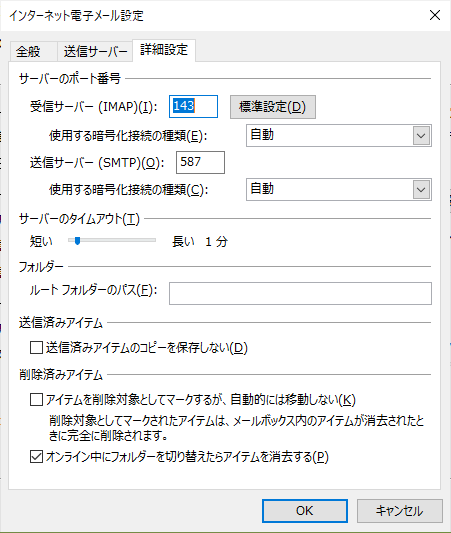The width and height of the screenshot is (451, 533).
Task: Click the IMAP port number field
Action: (x=193, y=106)
